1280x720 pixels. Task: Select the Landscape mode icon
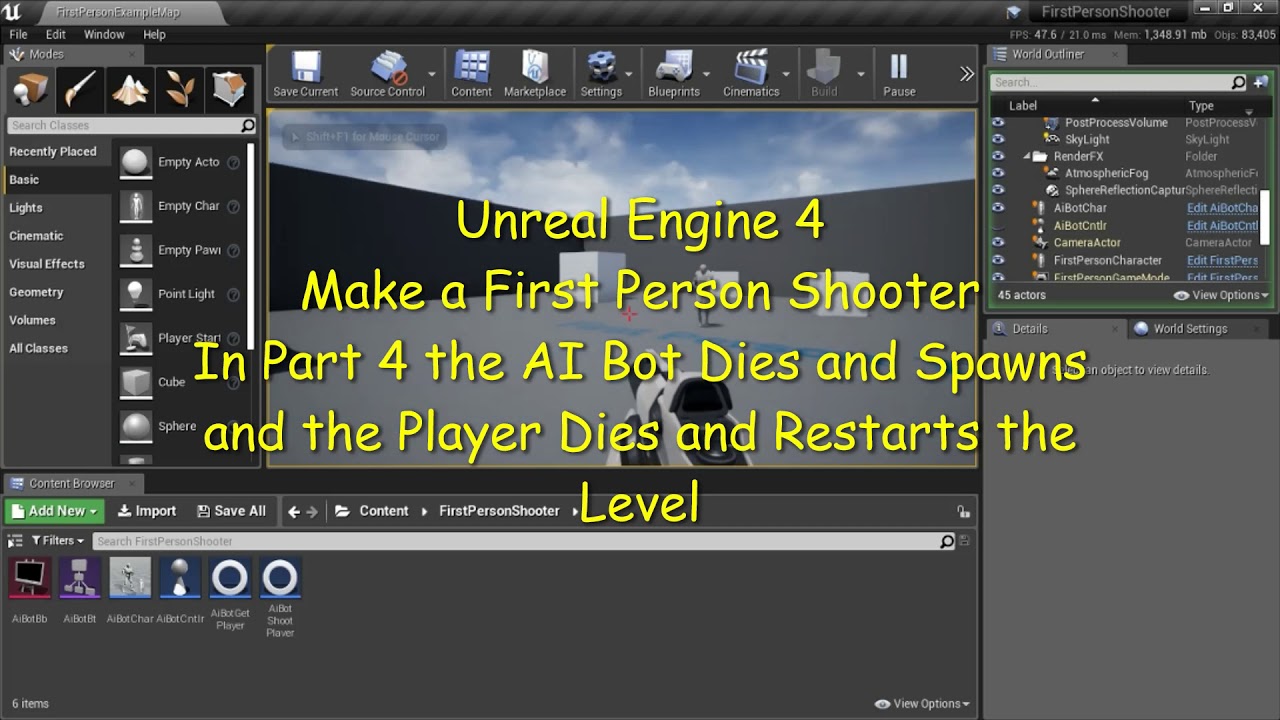coord(130,91)
